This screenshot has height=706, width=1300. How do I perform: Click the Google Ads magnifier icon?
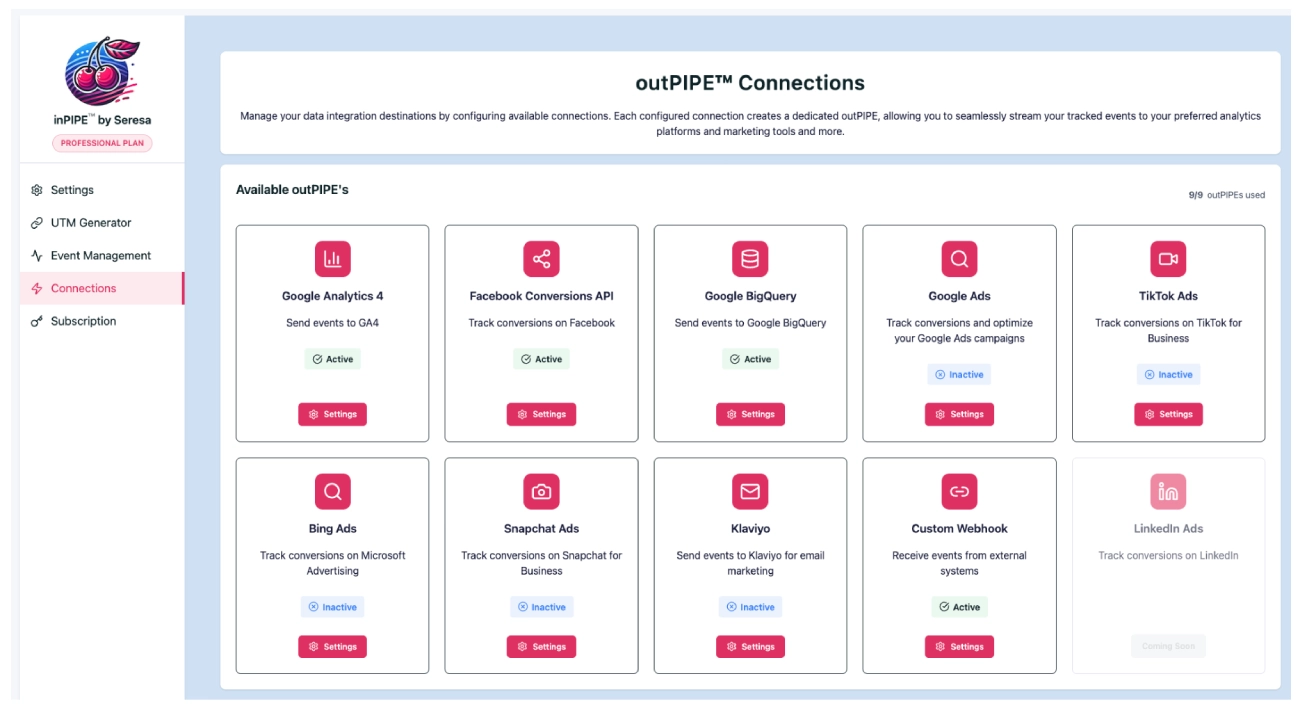tap(959, 259)
